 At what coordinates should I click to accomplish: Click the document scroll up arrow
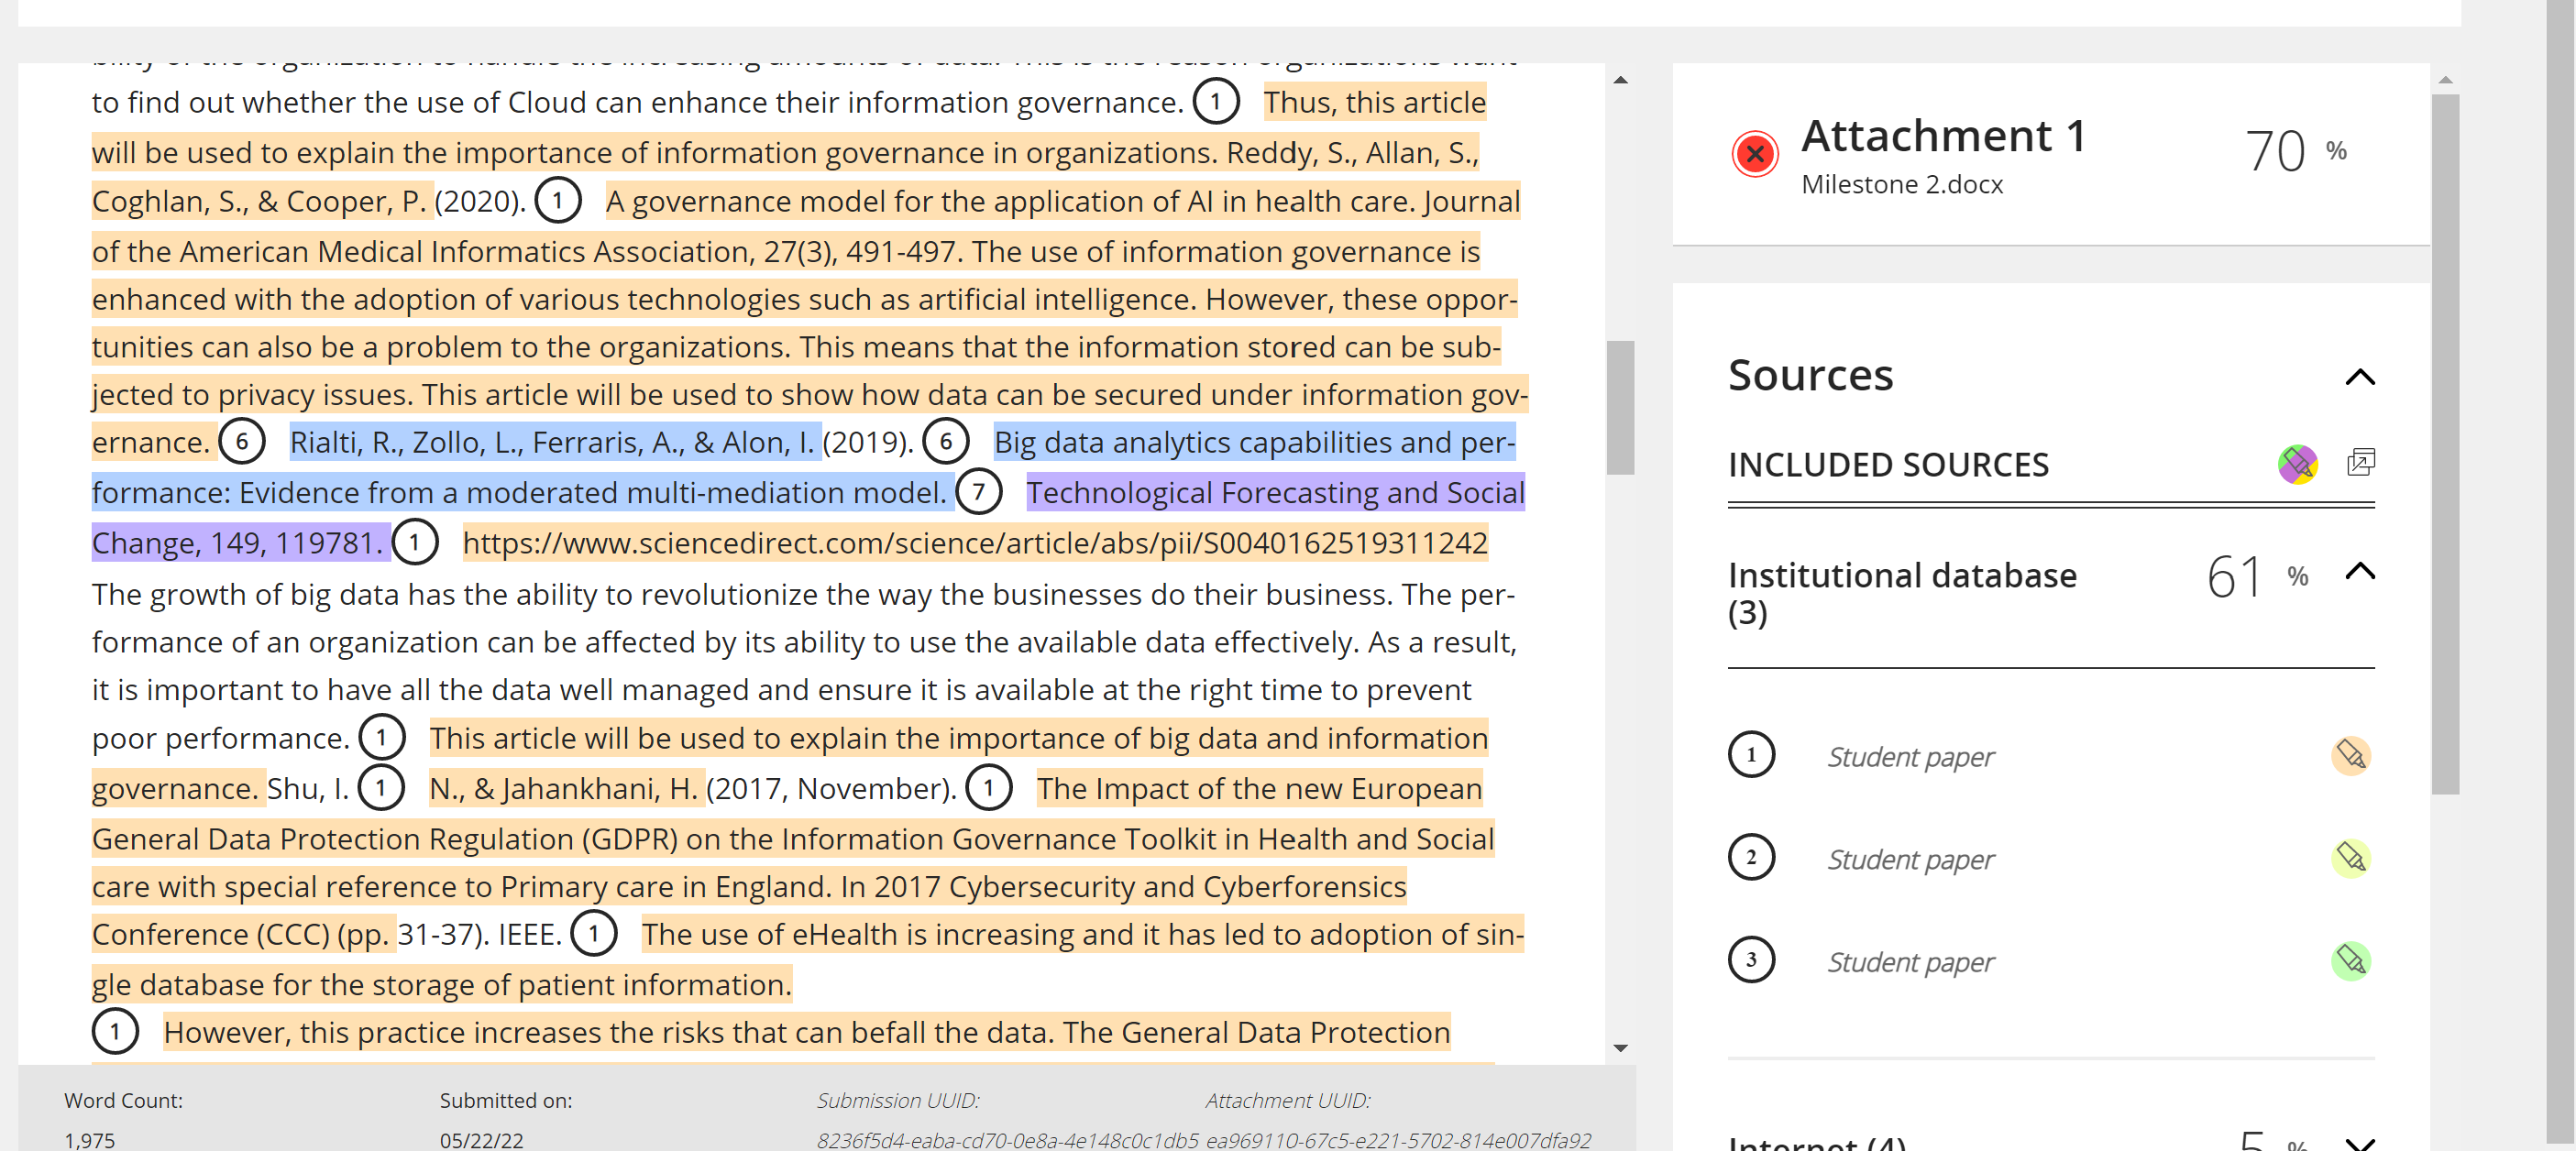1620,80
